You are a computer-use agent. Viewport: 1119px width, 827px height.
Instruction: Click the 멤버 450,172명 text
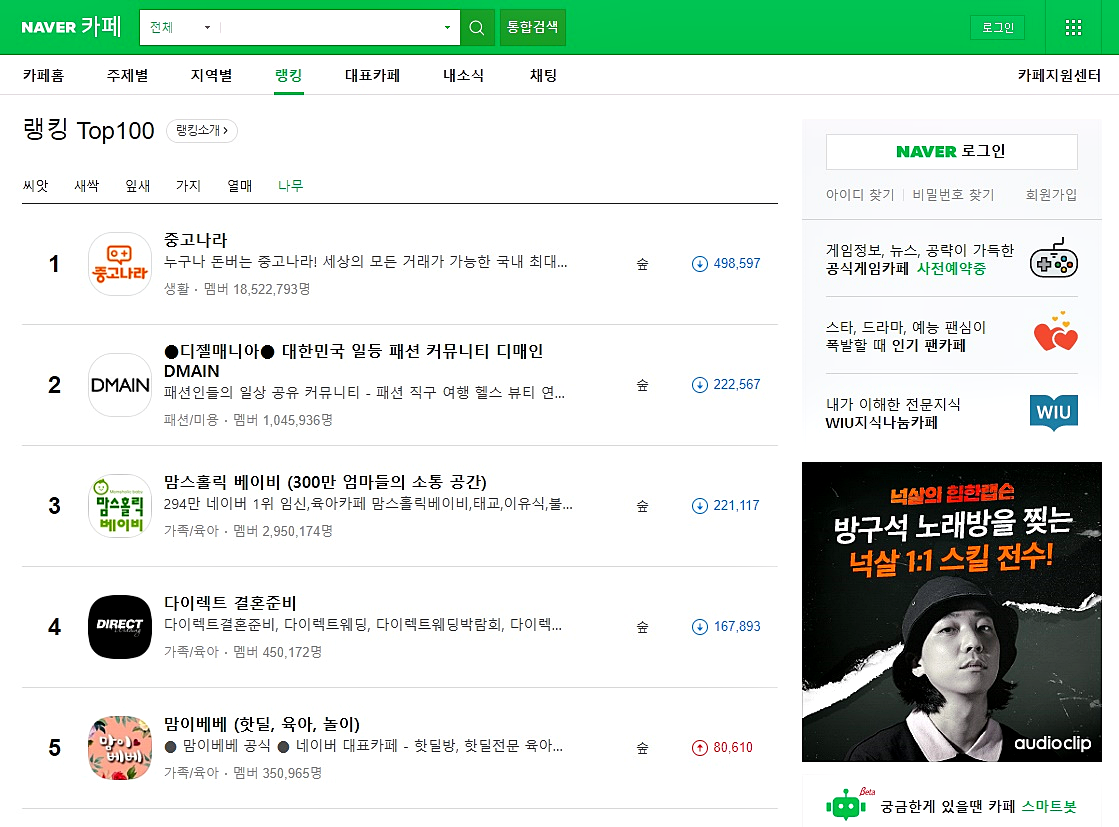(x=278, y=652)
